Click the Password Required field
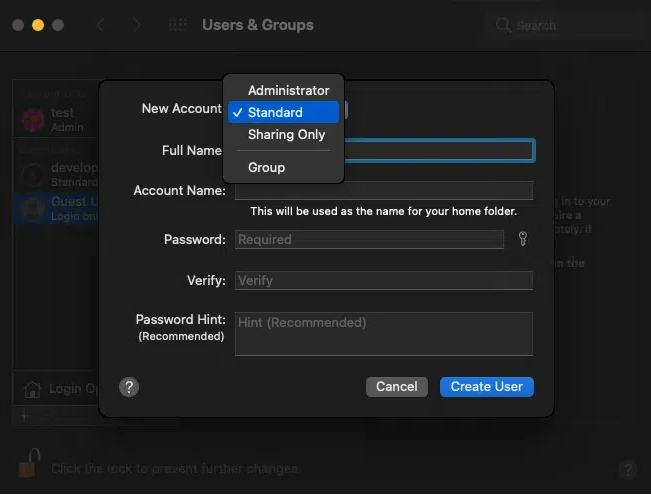 coord(369,239)
